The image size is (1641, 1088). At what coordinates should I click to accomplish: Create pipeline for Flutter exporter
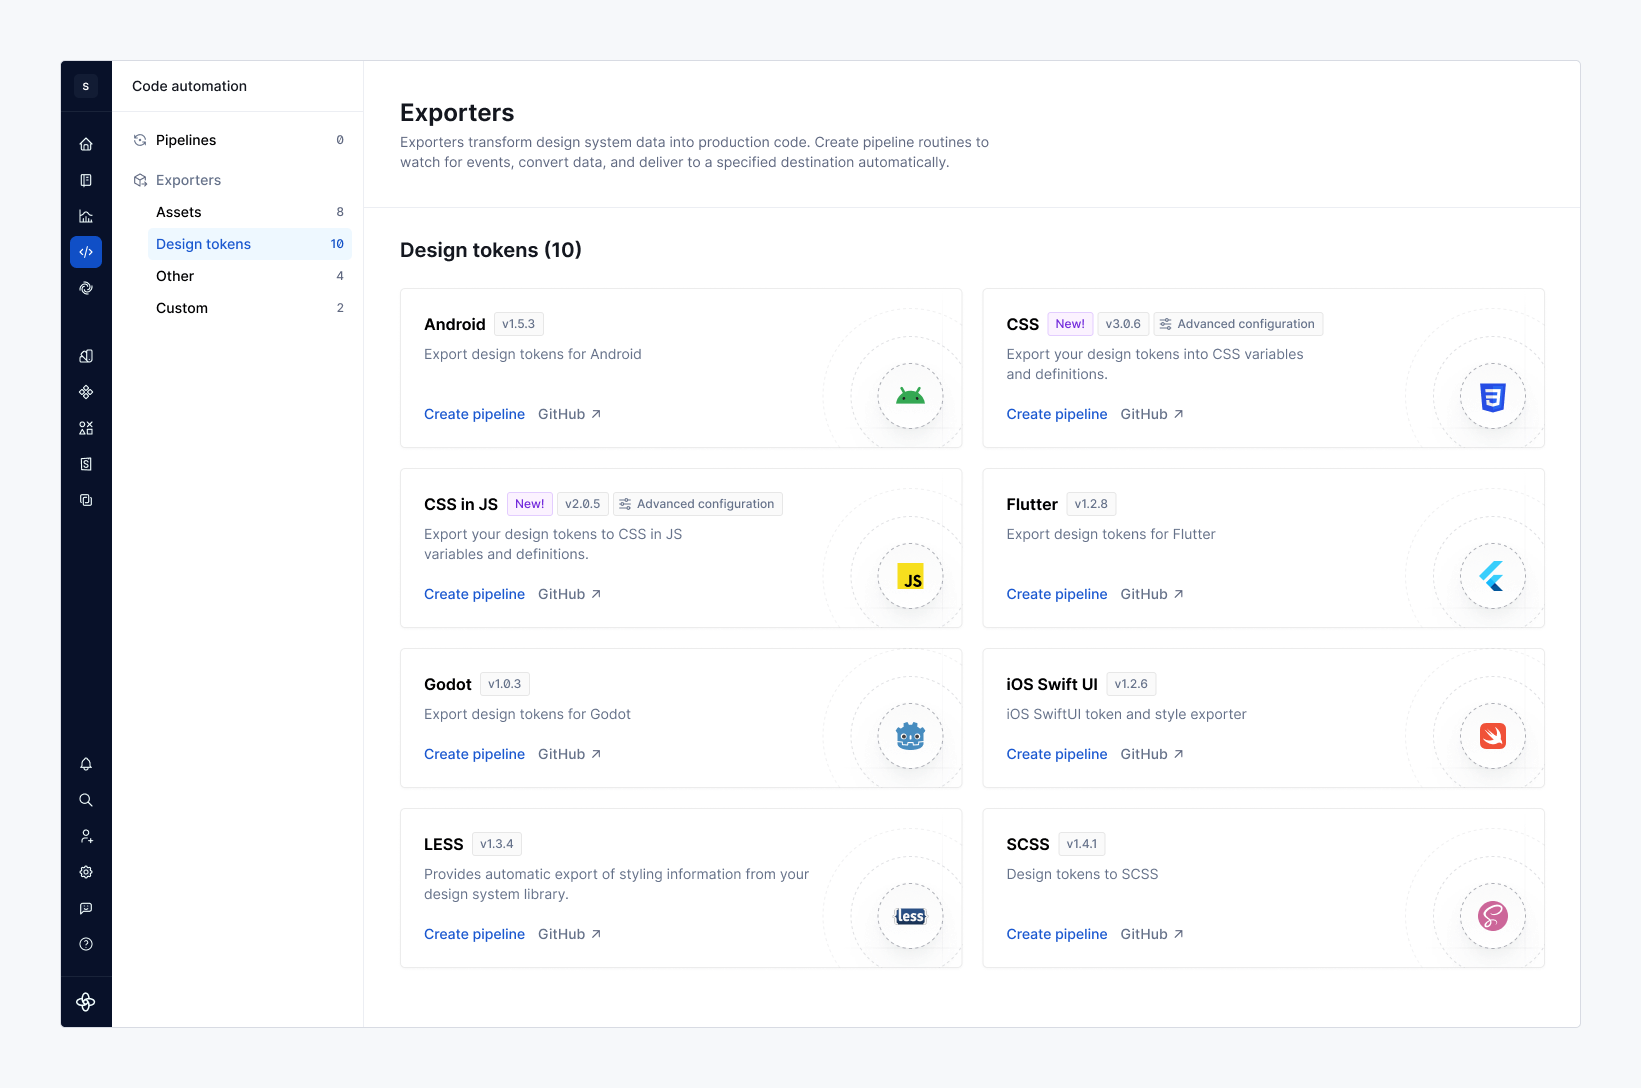pyautogui.click(x=1057, y=594)
